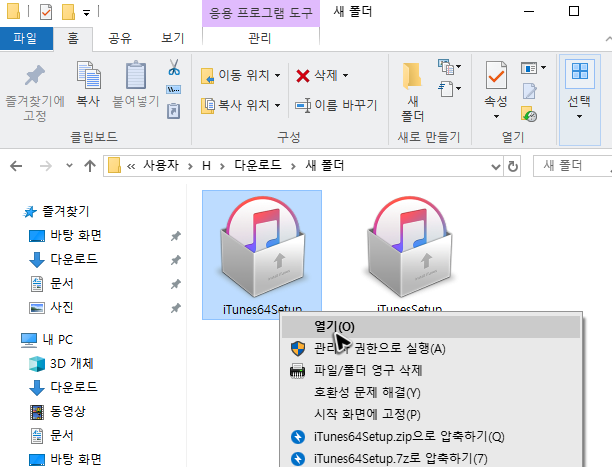The height and width of the screenshot is (467, 612).
Task: Click the refresh button
Action: (x=513, y=166)
